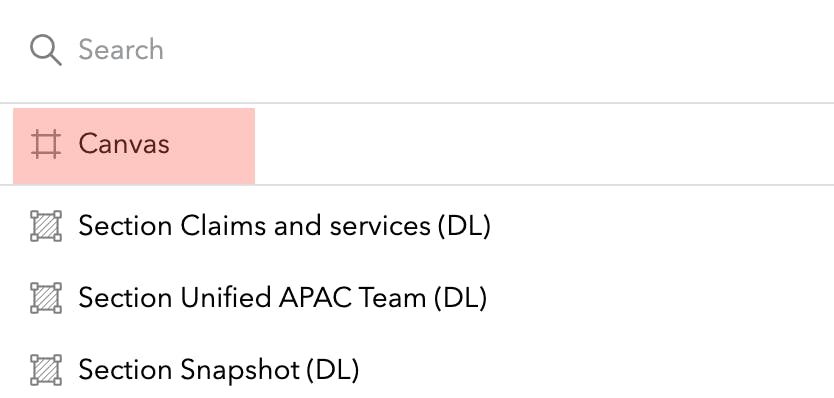Click the word Canvas in highlighted row

pos(124,144)
